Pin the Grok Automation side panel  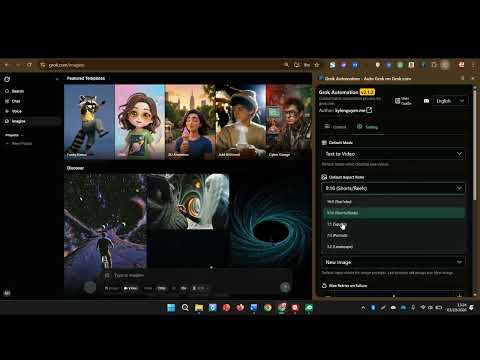click(x=462, y=78)
